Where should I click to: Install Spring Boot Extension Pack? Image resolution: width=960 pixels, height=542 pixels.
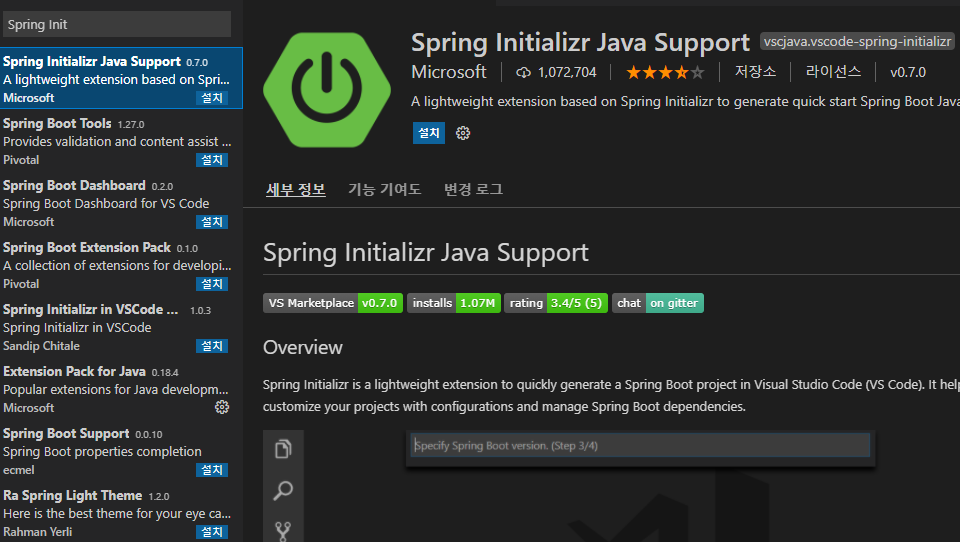(x=212, y=284)
